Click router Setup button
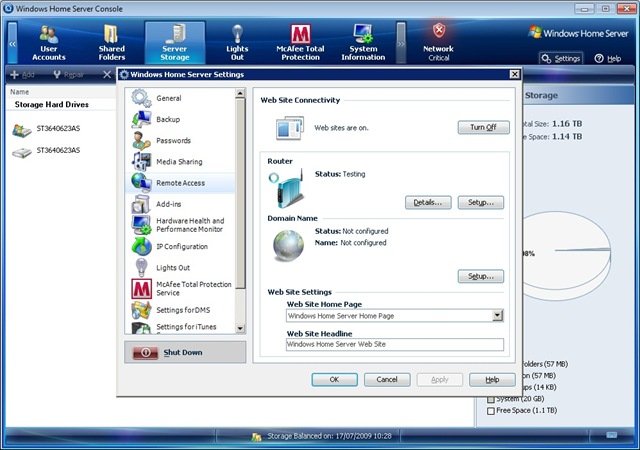The height and width of the screenshot is (450, 640). coord(481,203)
